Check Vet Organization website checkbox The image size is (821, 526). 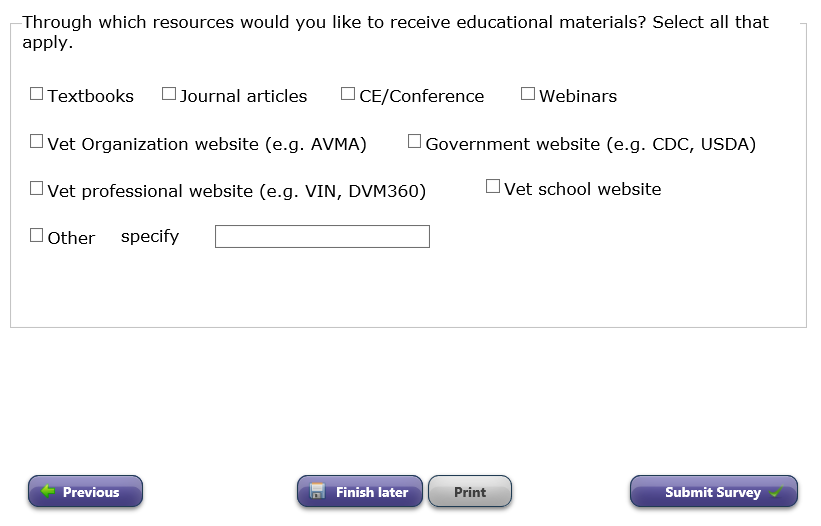pyautogui.click(x=37, y=142)
